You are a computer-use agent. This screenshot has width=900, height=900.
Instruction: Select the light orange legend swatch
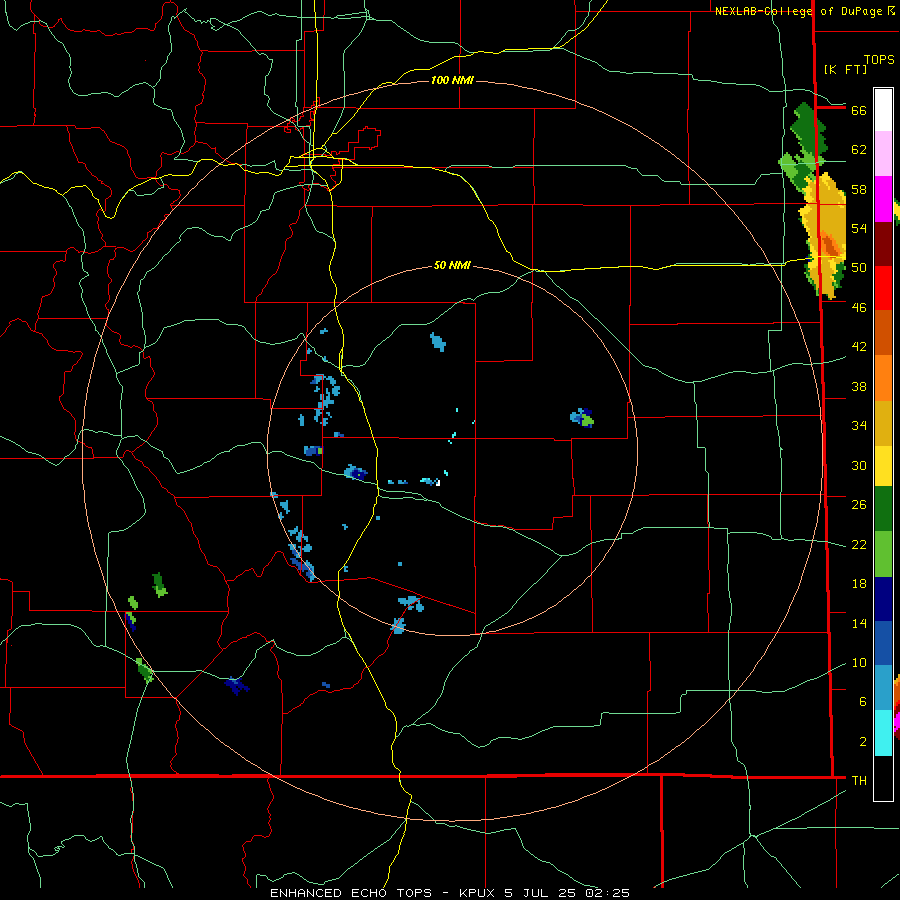coord(883,378)
